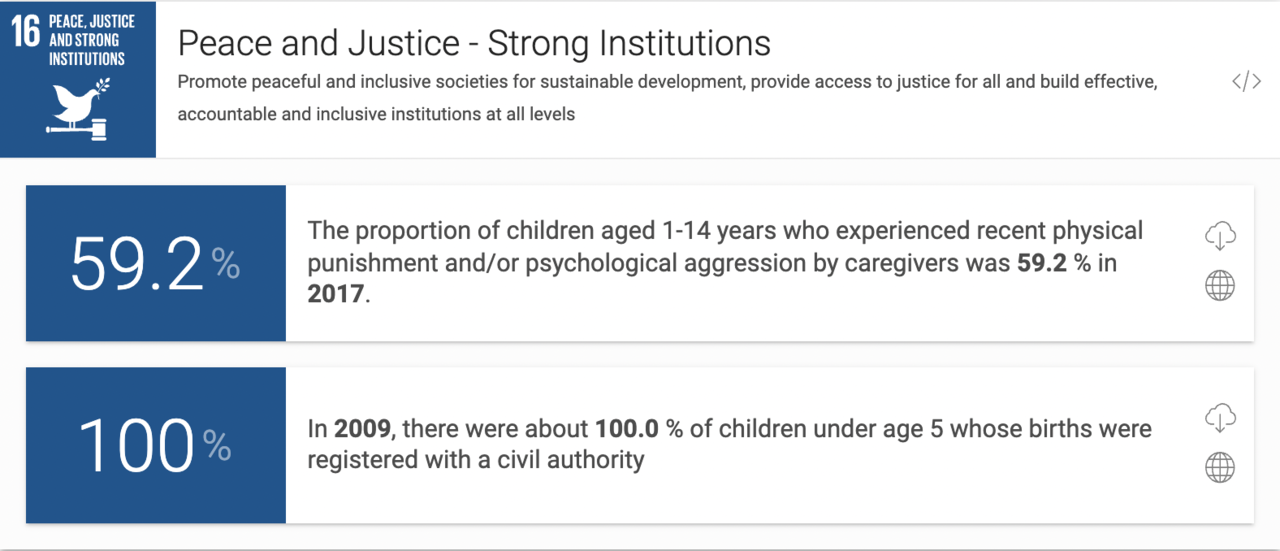The image size is (1280, 551).
Task: Download the birth registration indicator data
Action: coord(1220,418)
